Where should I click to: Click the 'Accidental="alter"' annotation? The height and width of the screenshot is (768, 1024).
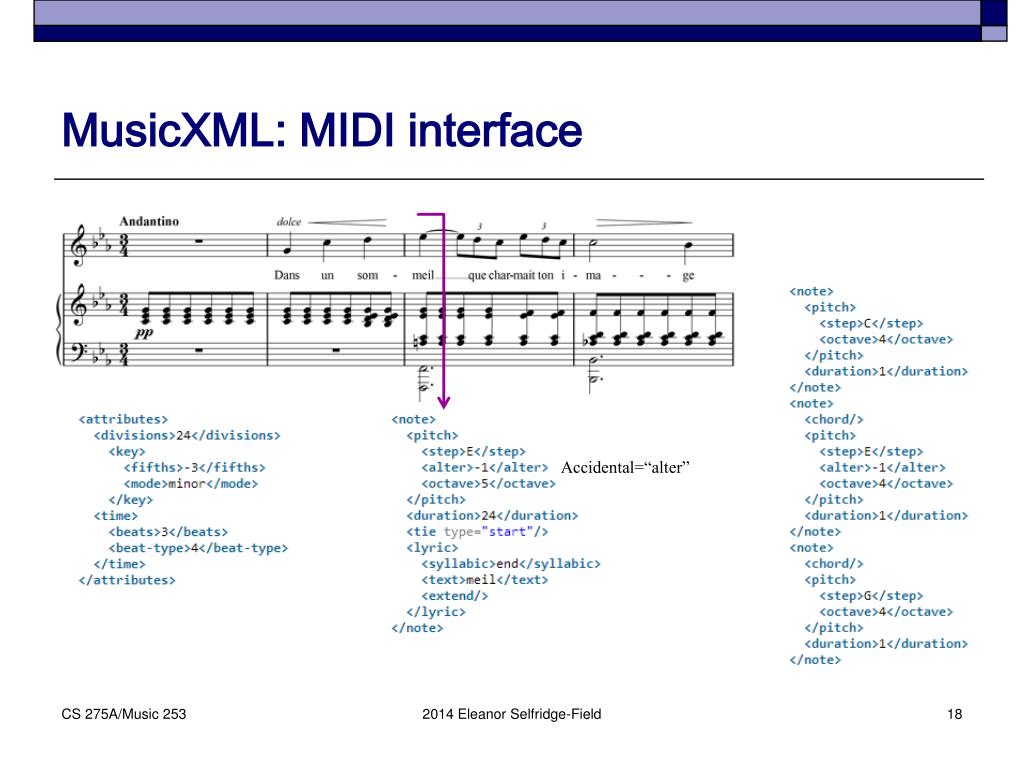[626, 468]
